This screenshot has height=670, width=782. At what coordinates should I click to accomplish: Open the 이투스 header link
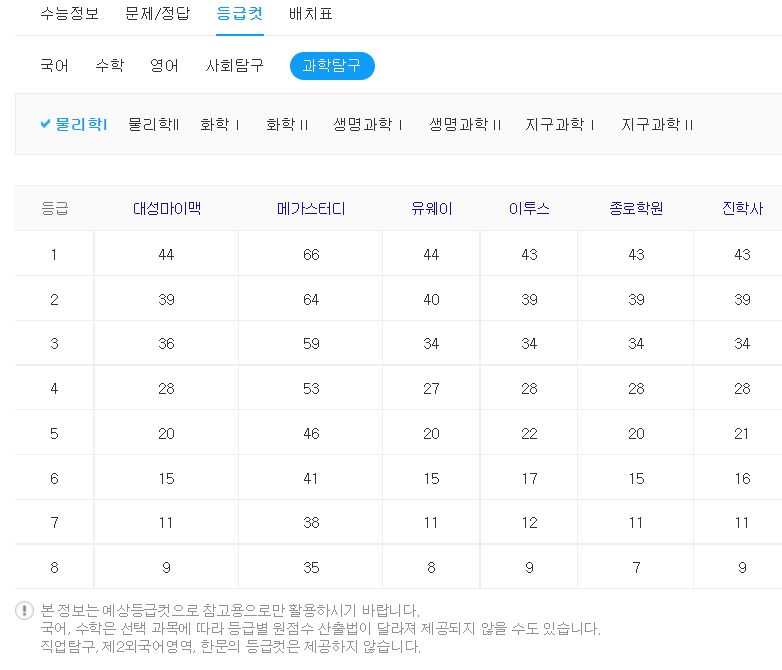[x=529, y=209]
